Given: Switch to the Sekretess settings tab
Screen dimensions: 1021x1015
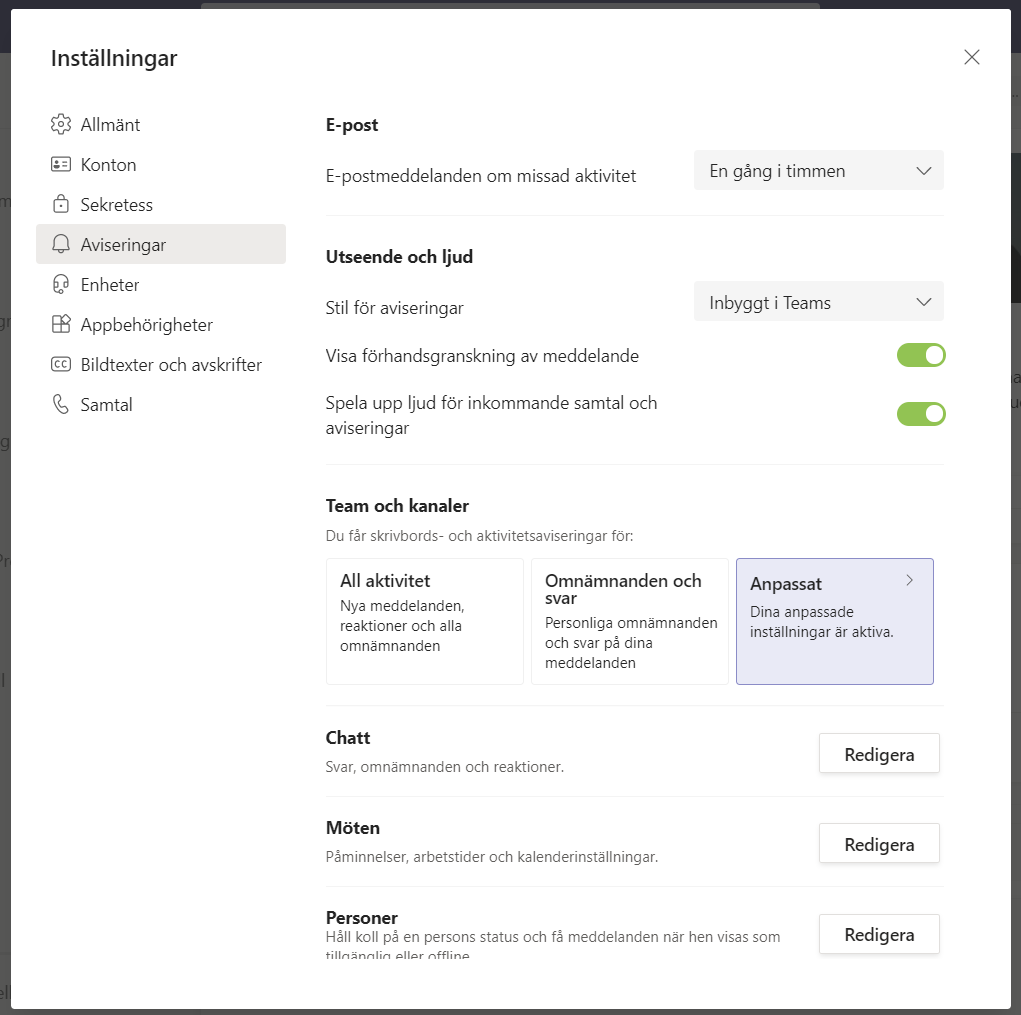Looking at the screenshot, I should (x=117, y=205).
